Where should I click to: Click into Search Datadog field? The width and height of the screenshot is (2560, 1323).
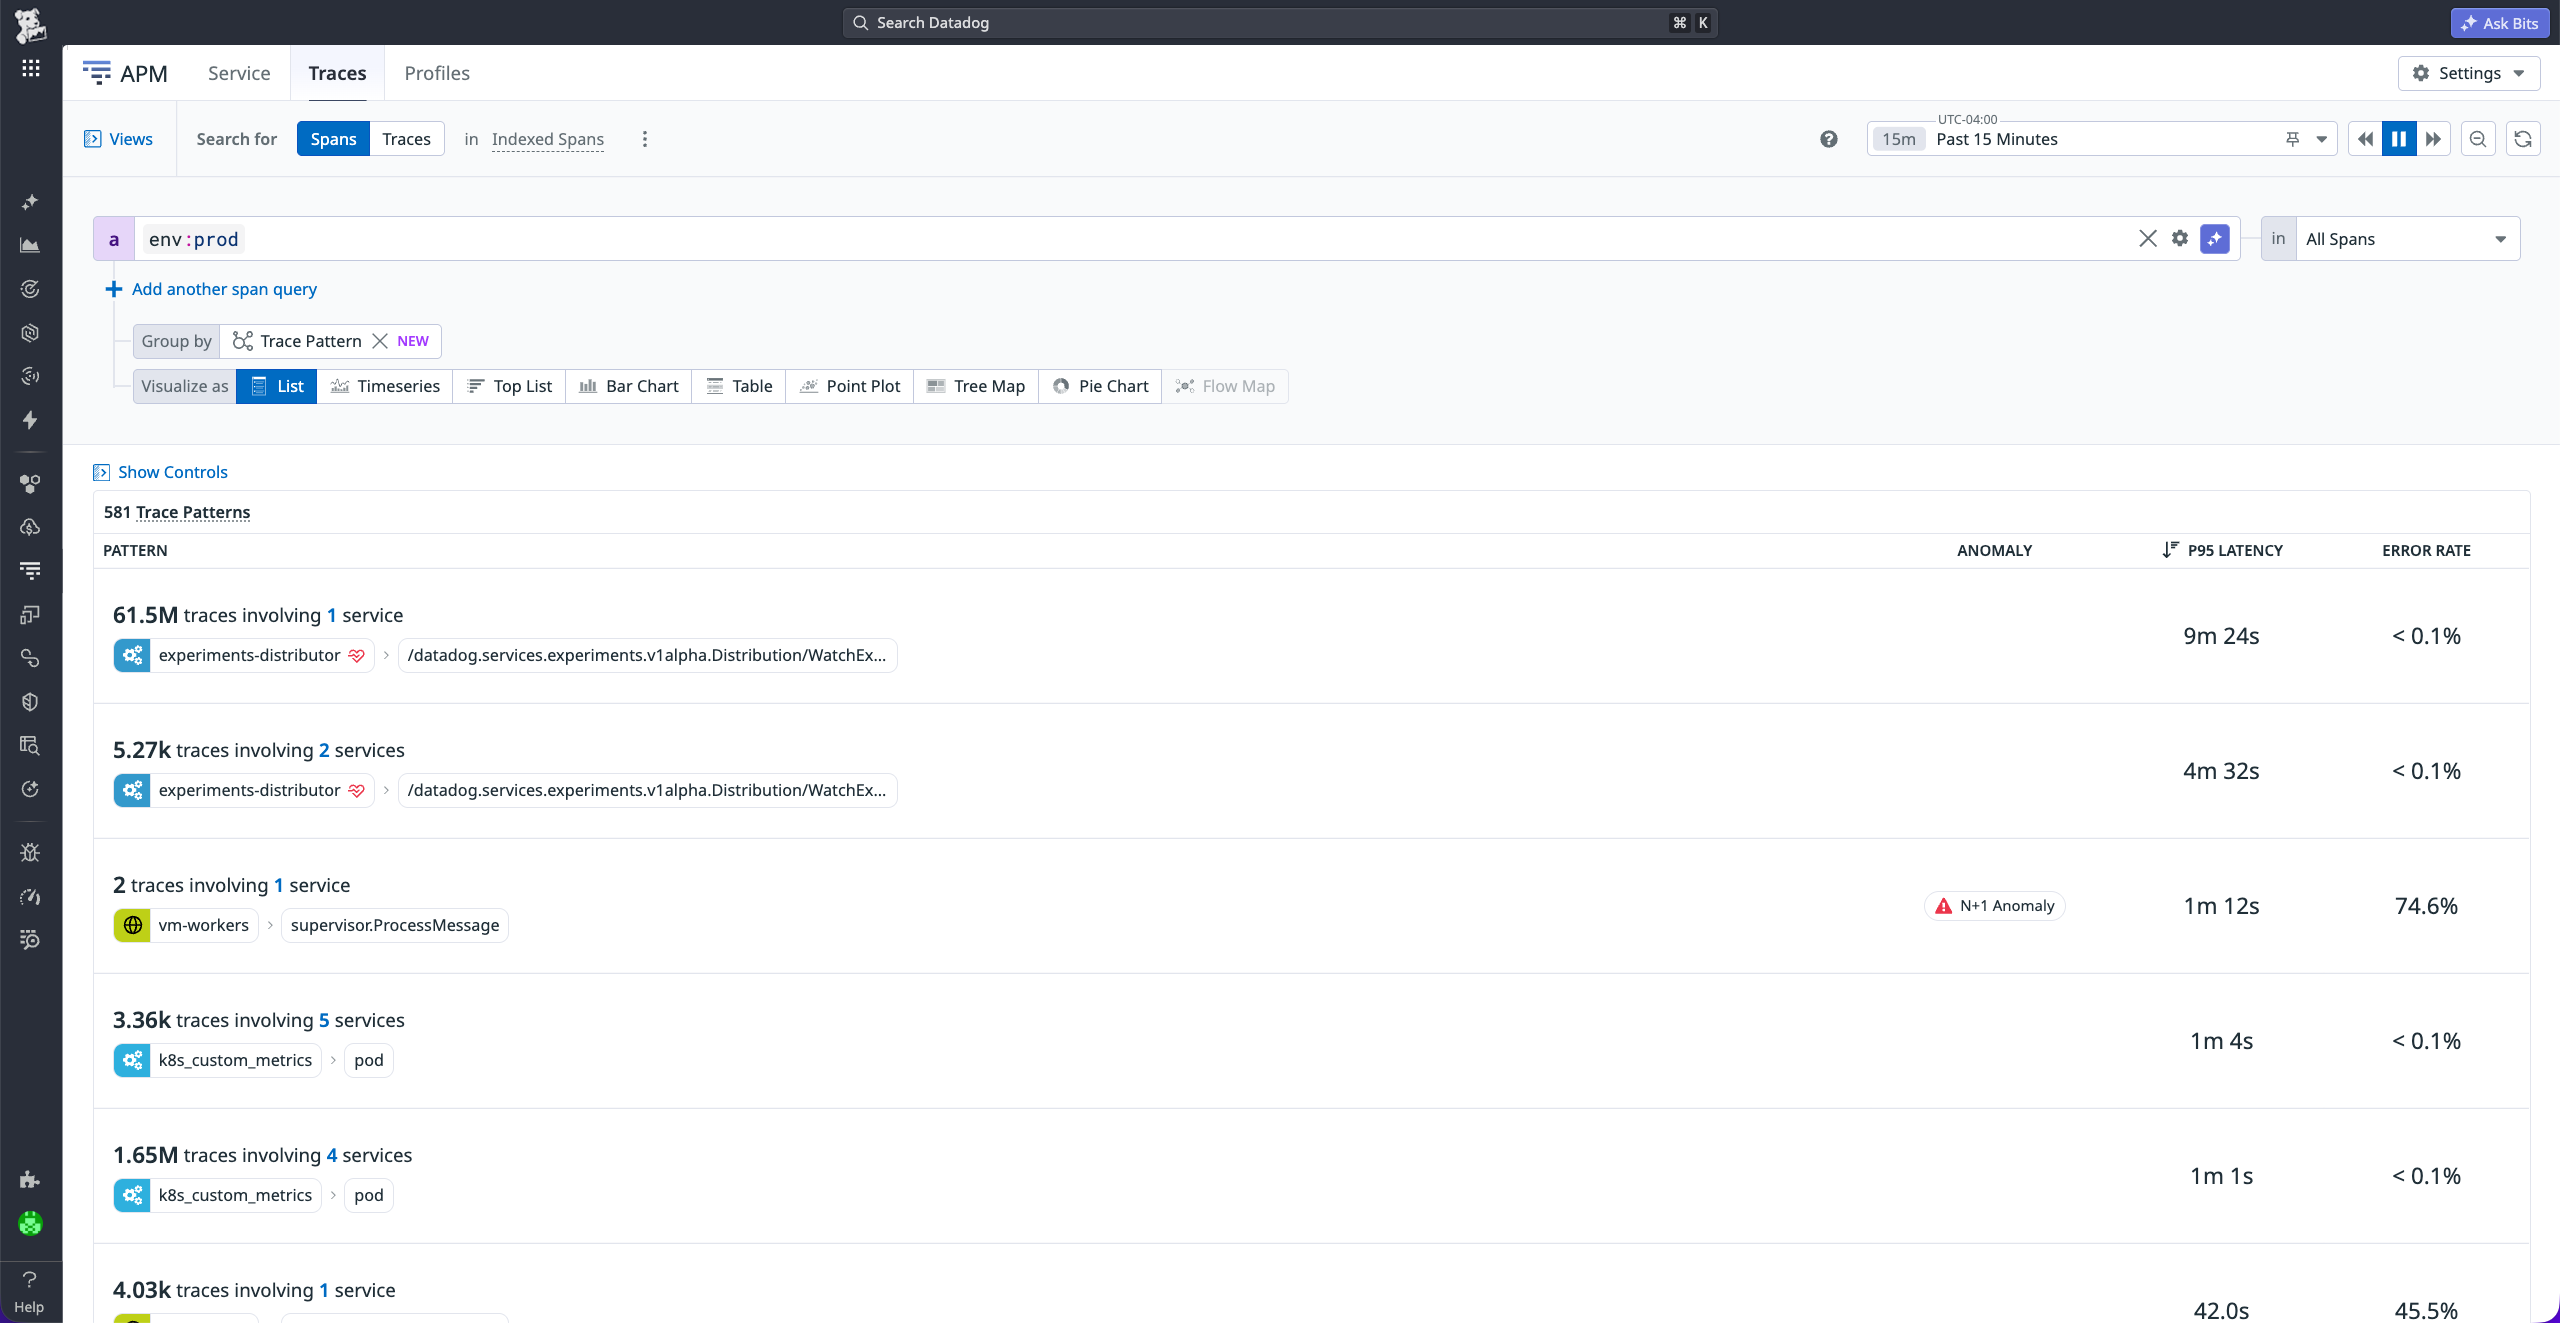click(1280, 23)
